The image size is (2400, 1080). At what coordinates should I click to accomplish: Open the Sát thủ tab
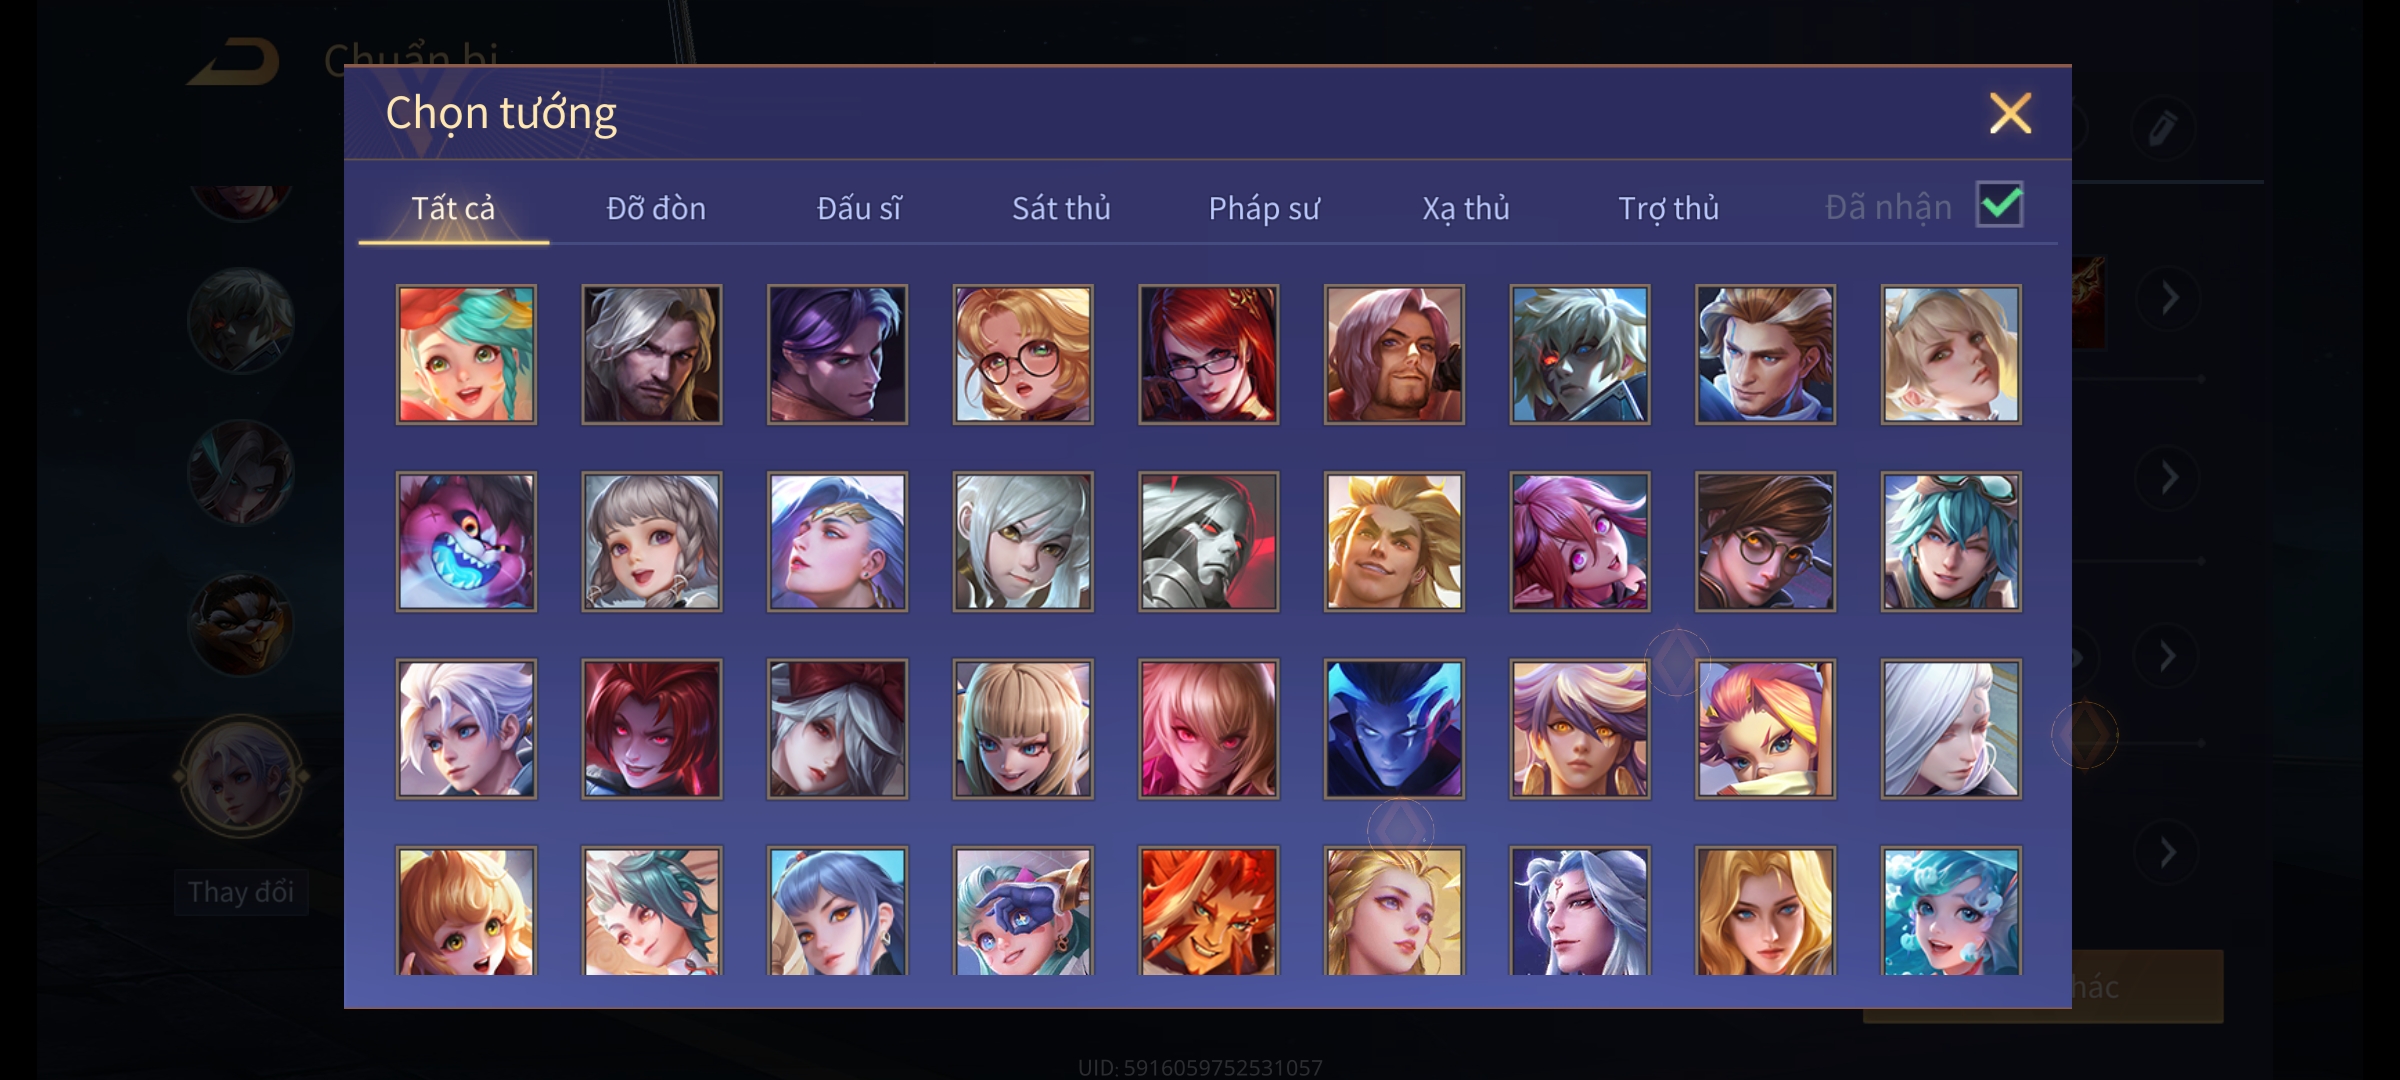(x=1061, y=208)
